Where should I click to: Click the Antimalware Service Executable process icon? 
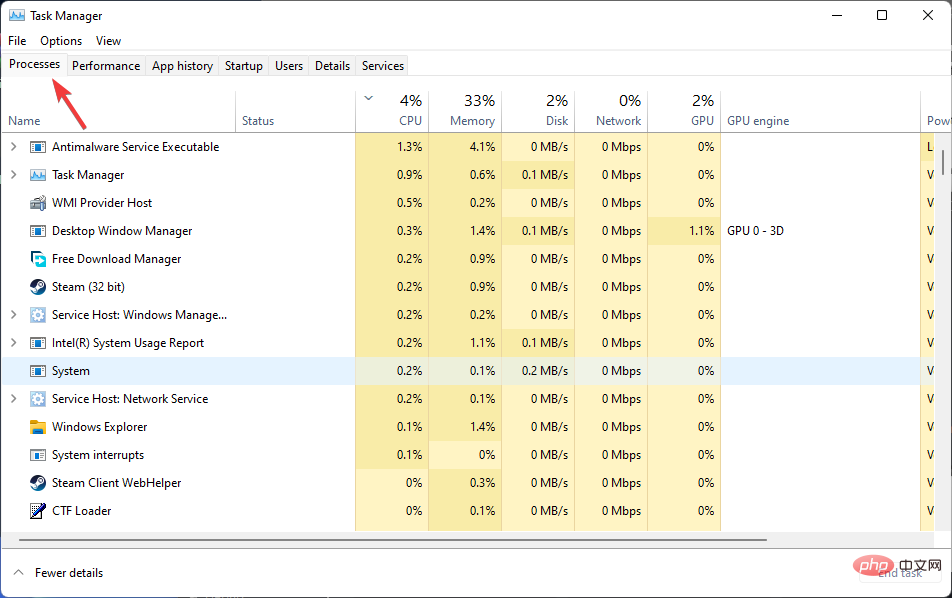37,146
